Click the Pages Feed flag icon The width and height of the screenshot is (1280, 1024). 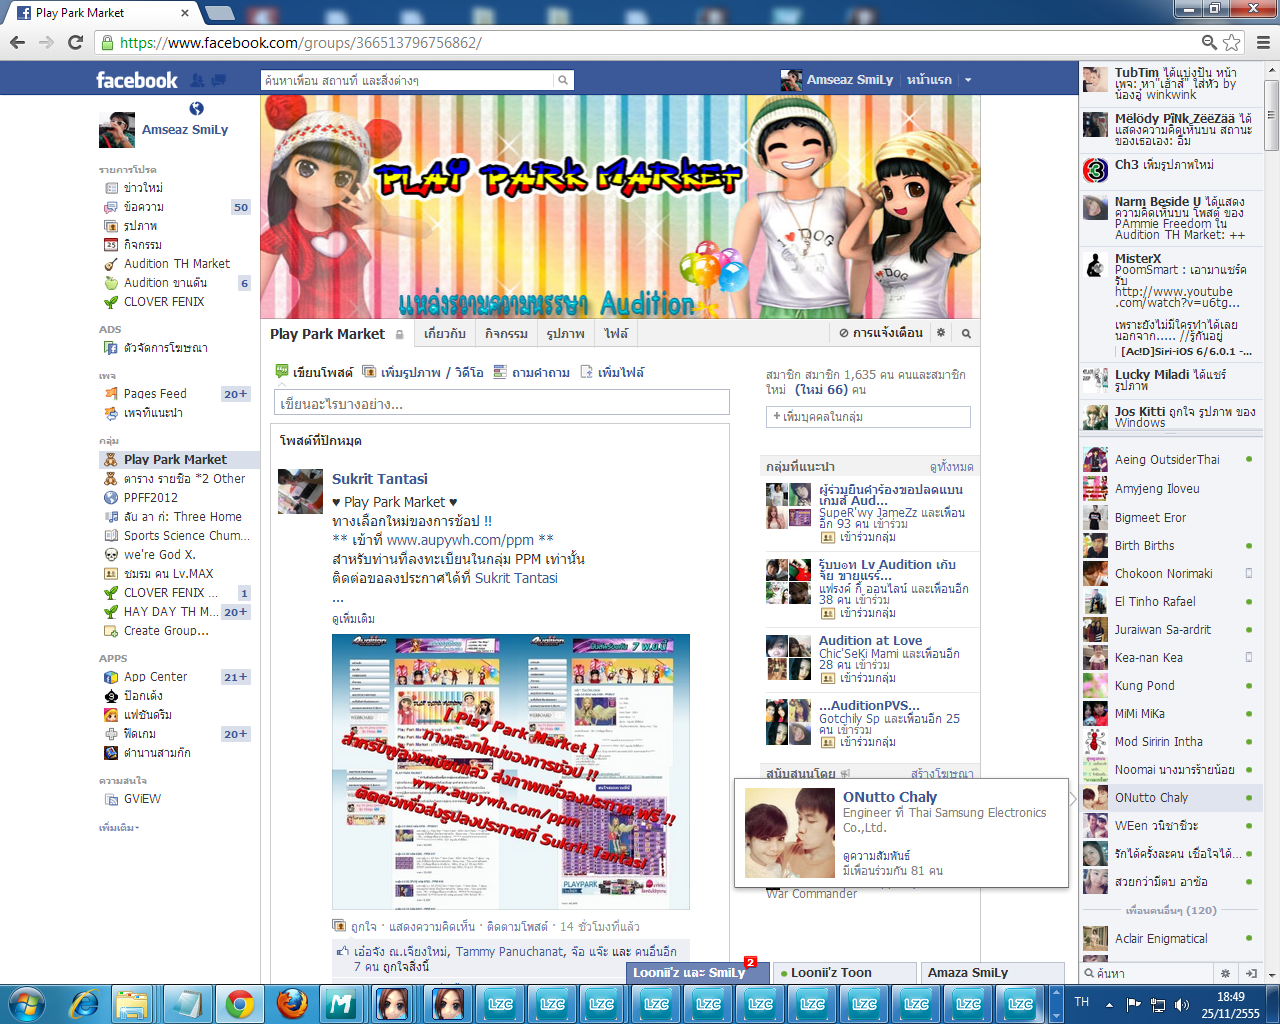tap(111, 394)
